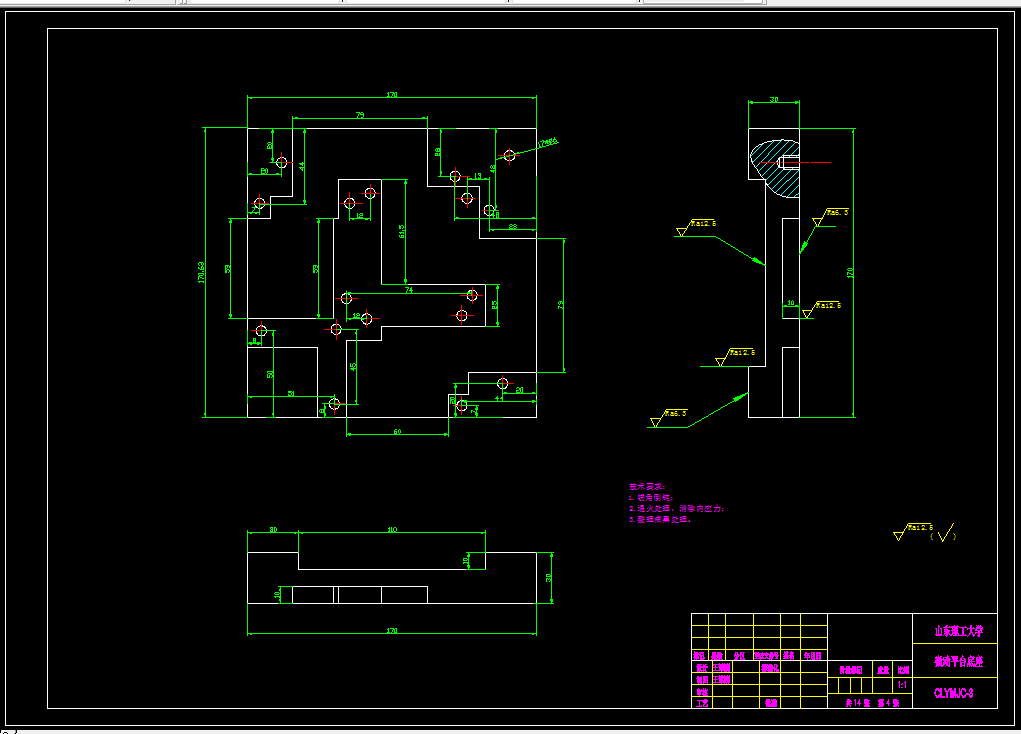Select the 工艺 row label in title block
Viewport: 1021px width, 734px height.
(702, 703)
